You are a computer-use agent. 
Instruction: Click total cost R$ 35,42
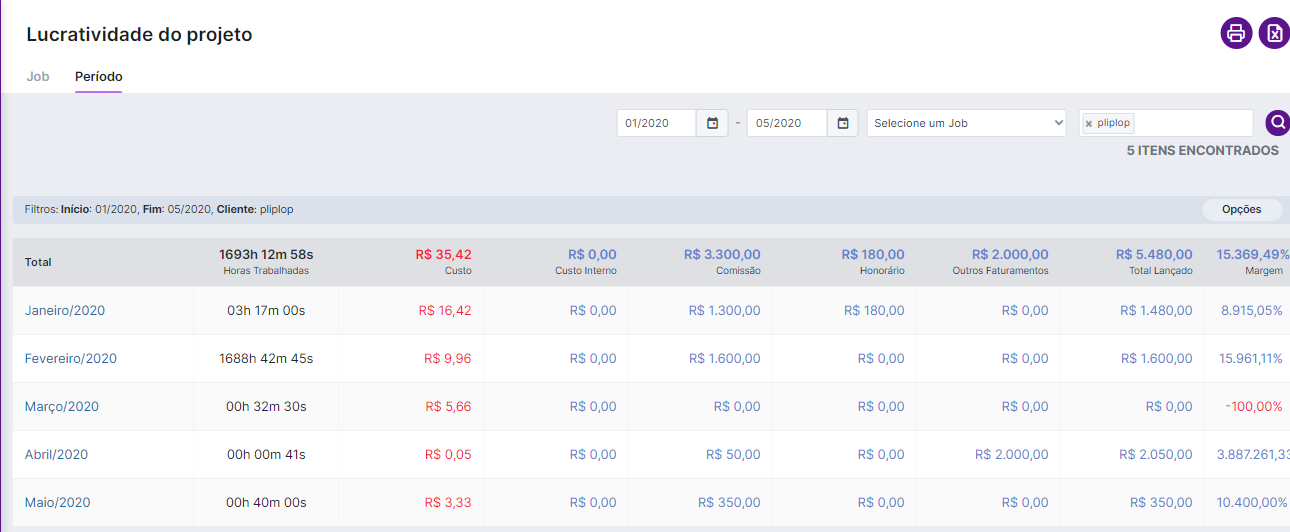pyautogui.click(x=443, y=255)
